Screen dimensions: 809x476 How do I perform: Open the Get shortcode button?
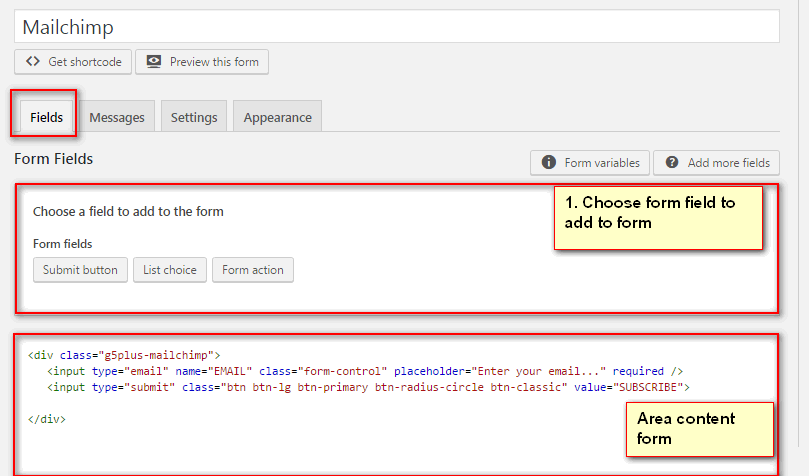point(73,62)
